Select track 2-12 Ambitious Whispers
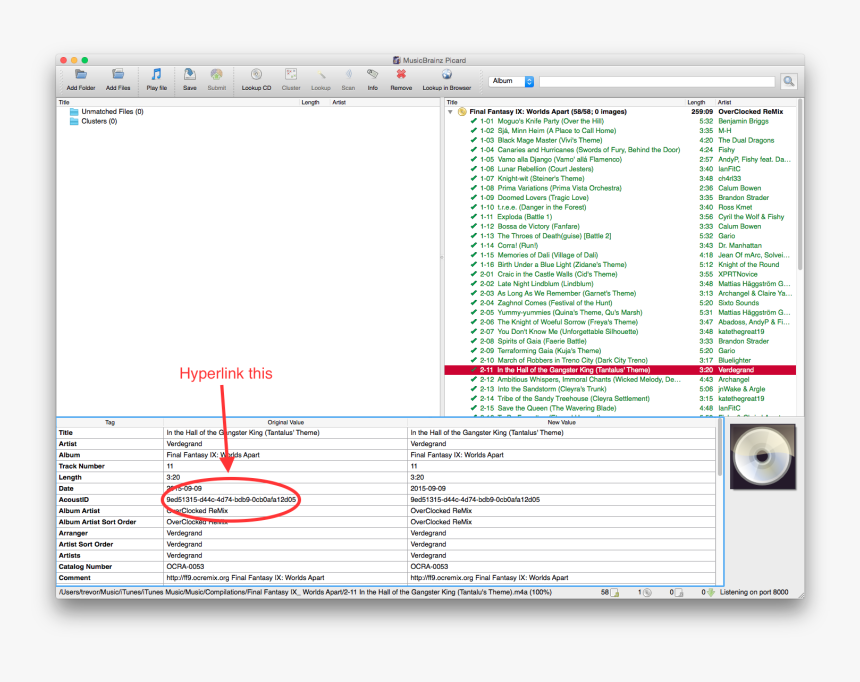This screenshot has width=860, height=682. point(620,380)
